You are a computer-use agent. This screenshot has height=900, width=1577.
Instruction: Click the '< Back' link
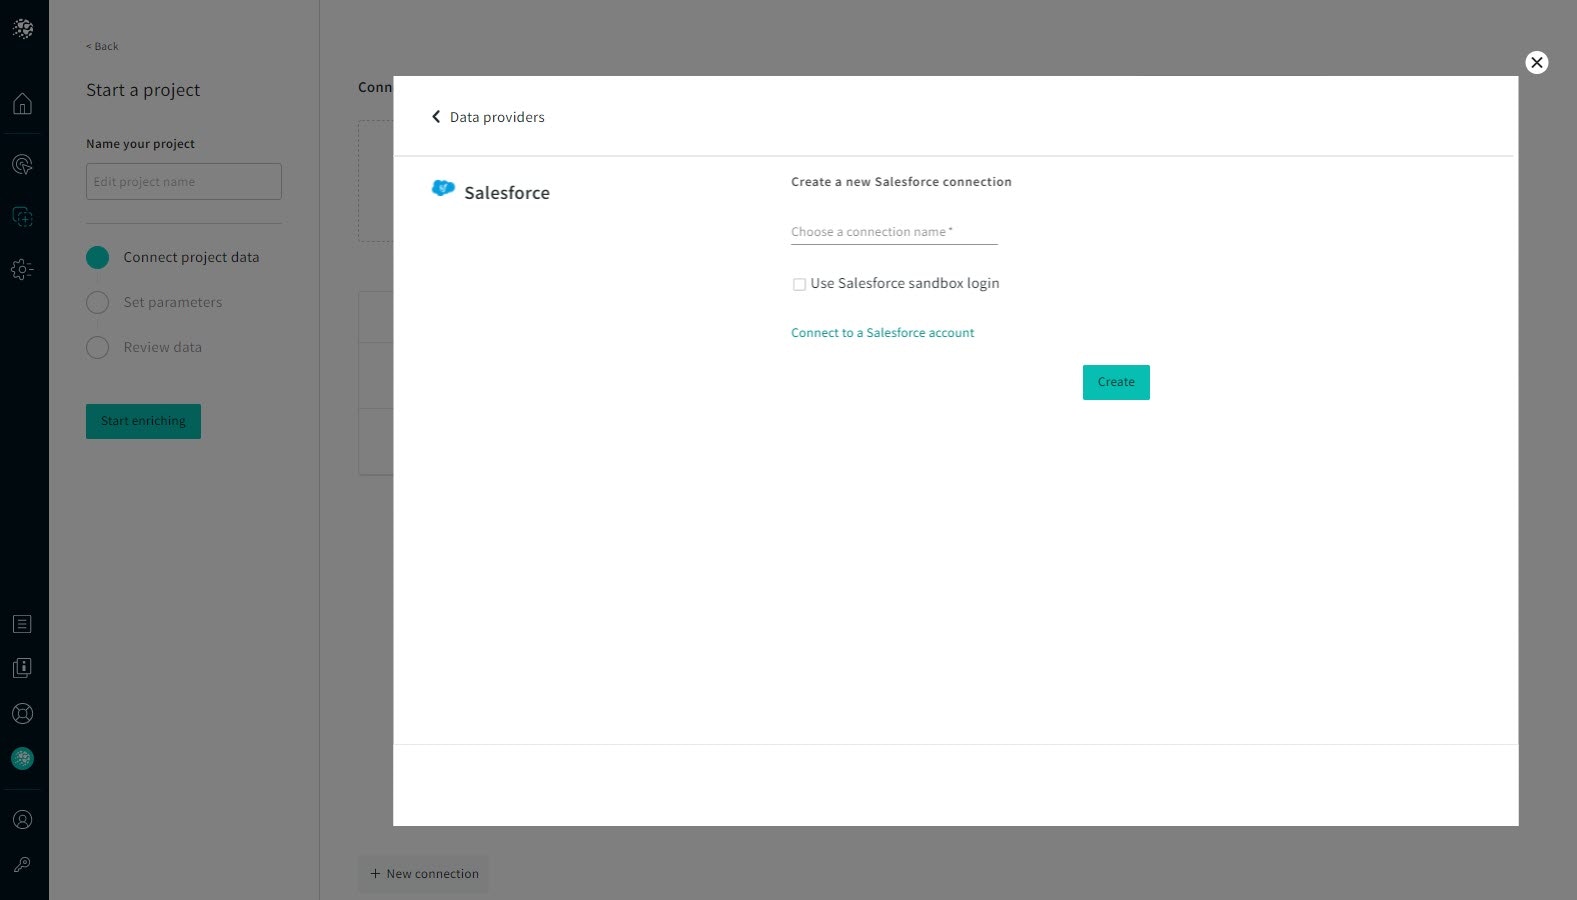[x=102, y=46]
